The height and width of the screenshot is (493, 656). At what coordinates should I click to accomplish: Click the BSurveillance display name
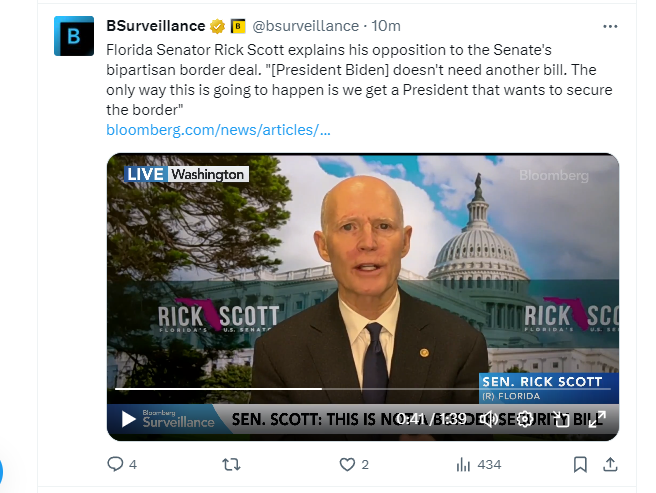click(x=155, y=26)
